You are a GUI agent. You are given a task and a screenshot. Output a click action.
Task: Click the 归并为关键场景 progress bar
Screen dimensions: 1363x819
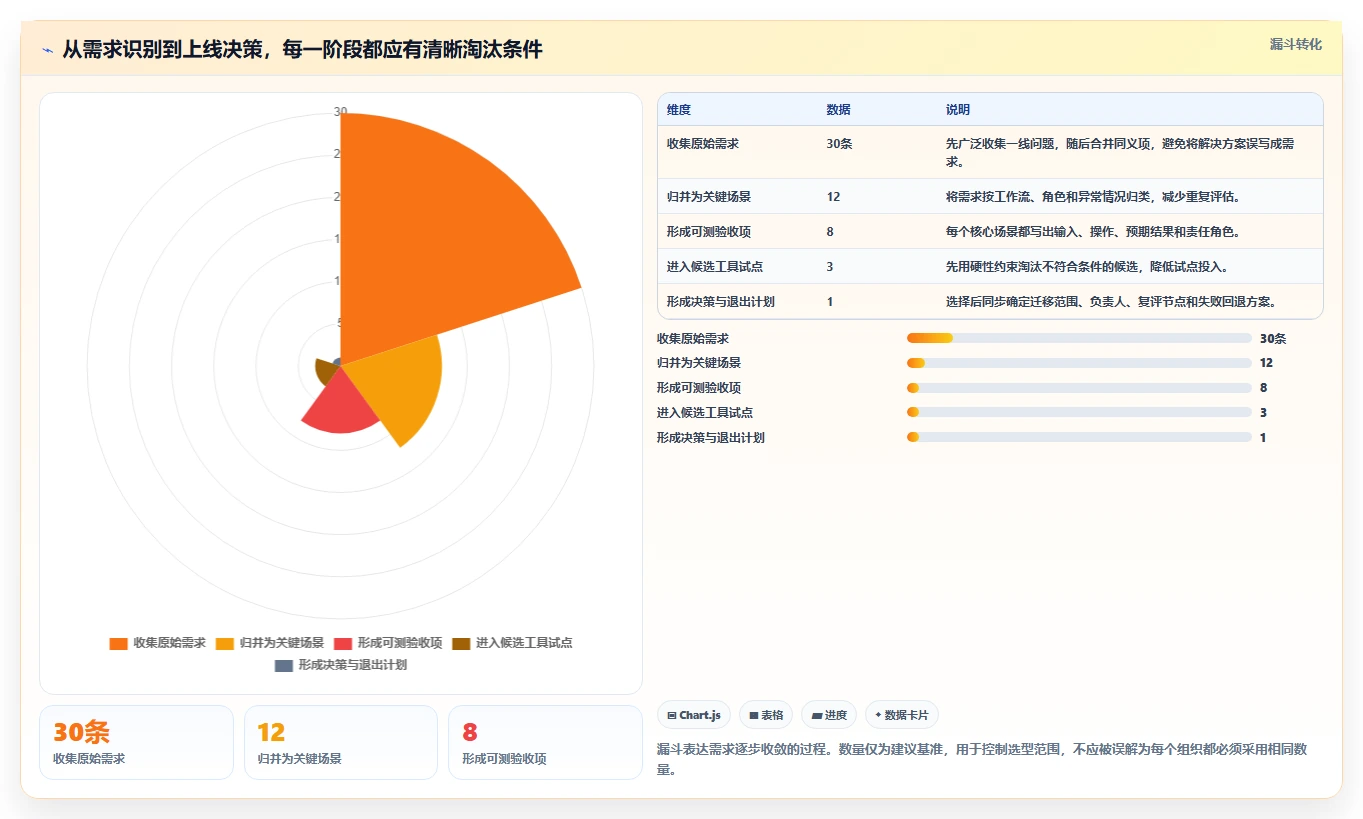(1079, 363)
